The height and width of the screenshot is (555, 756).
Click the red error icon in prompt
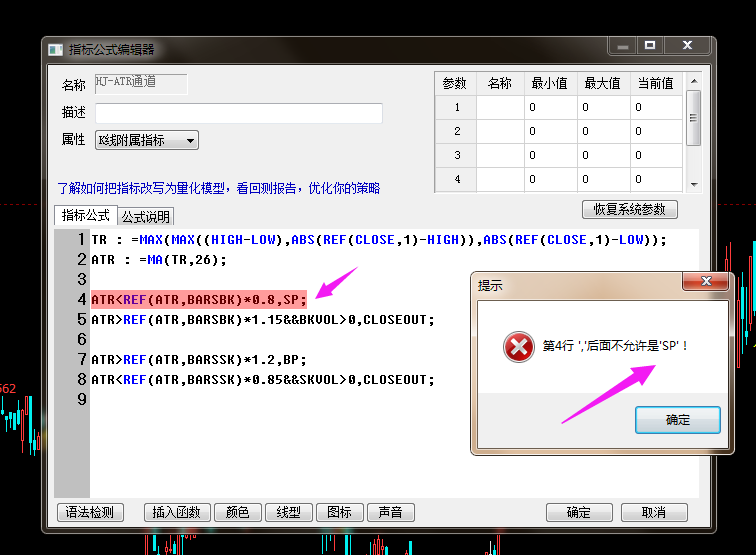[518, 347]
